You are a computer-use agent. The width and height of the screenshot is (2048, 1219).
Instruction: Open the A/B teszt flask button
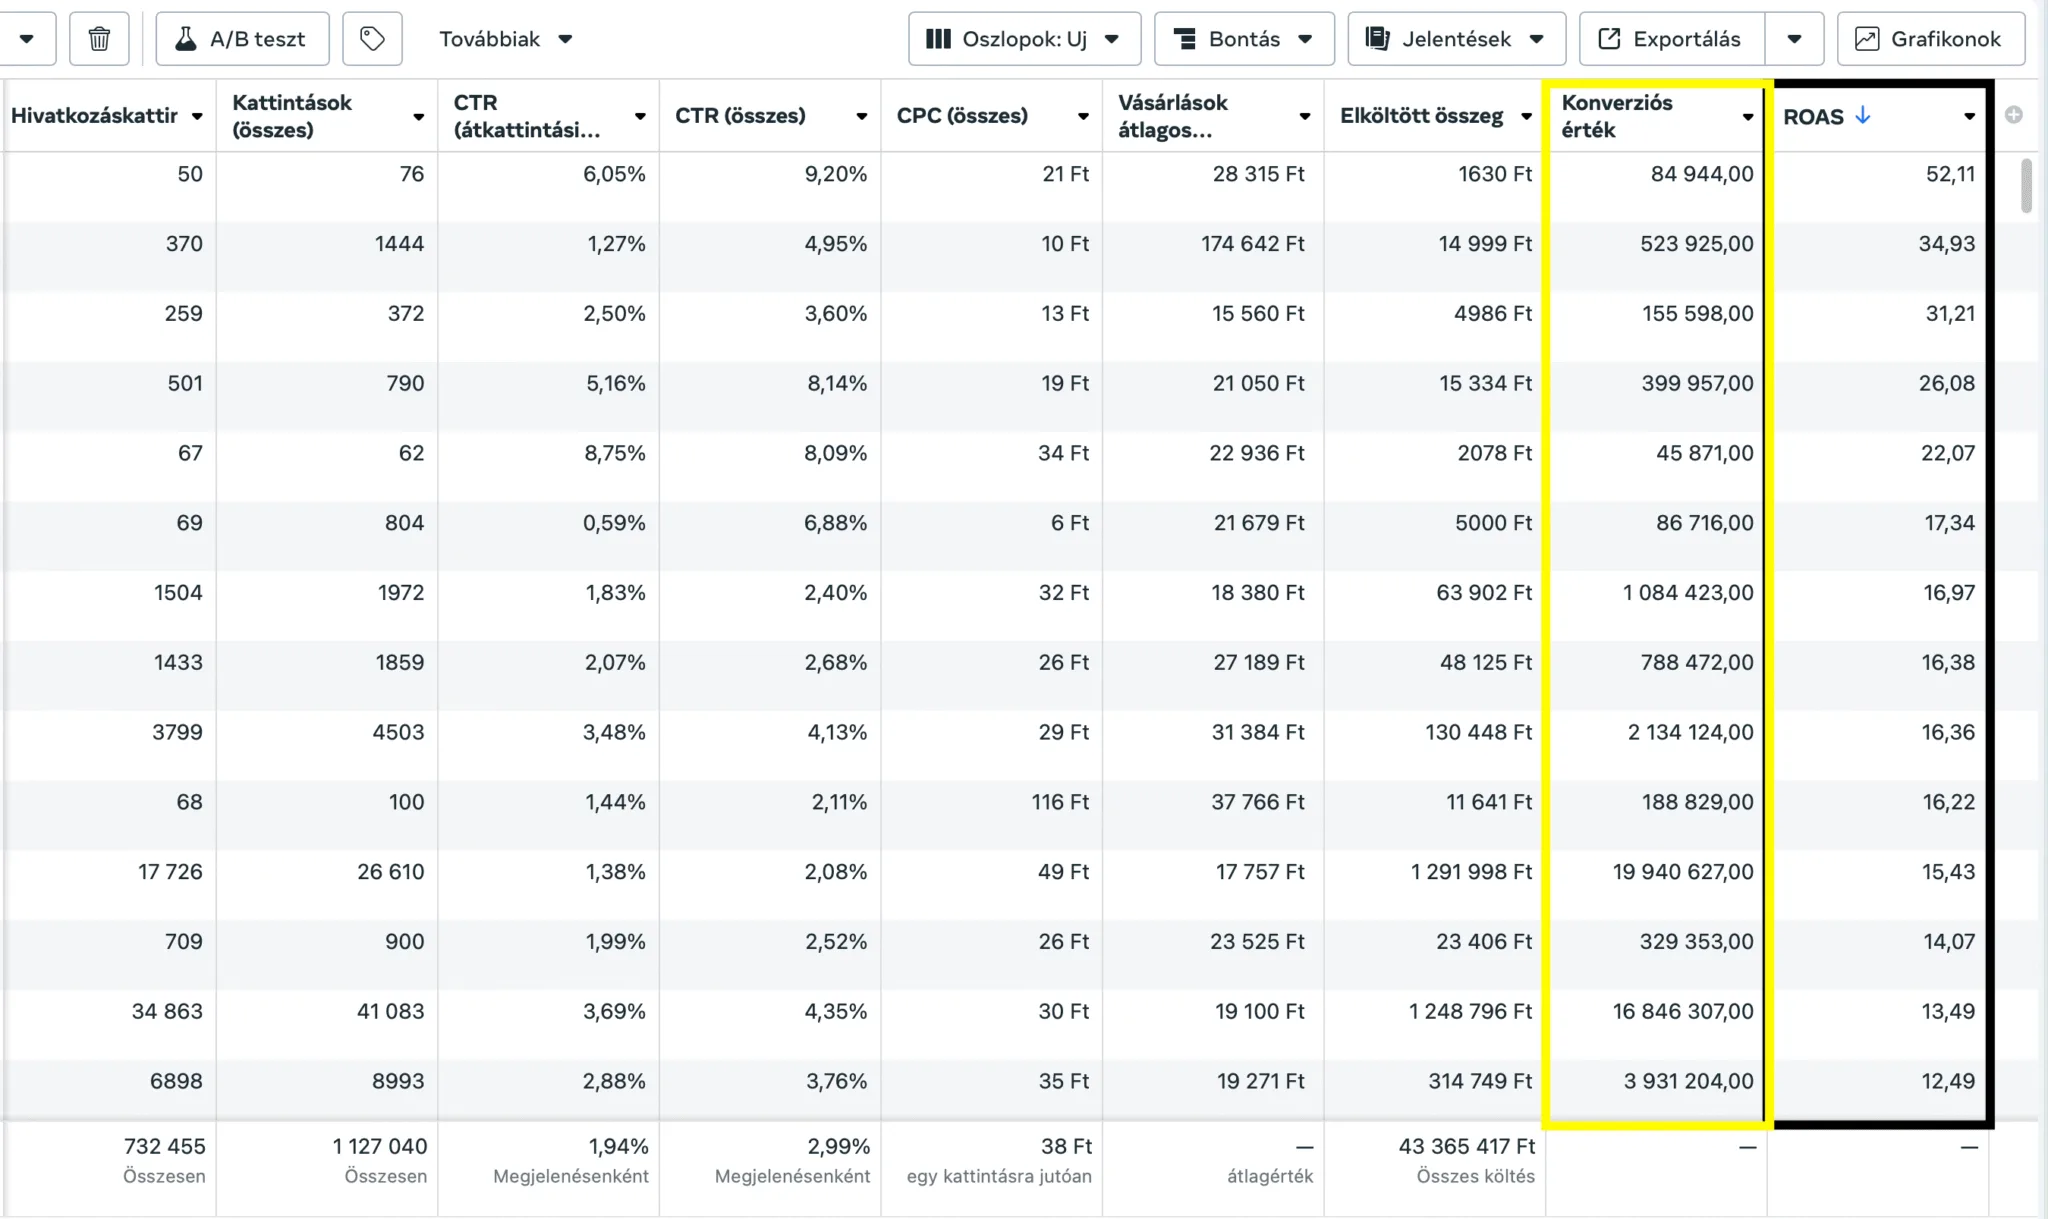(x=242, y=39)
